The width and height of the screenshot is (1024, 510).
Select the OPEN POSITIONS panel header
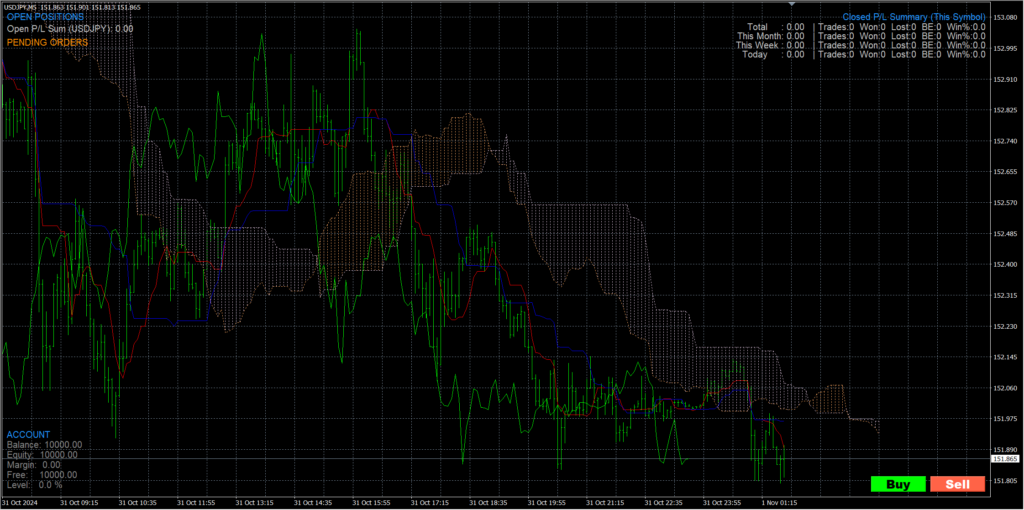(x=45, y=17)
